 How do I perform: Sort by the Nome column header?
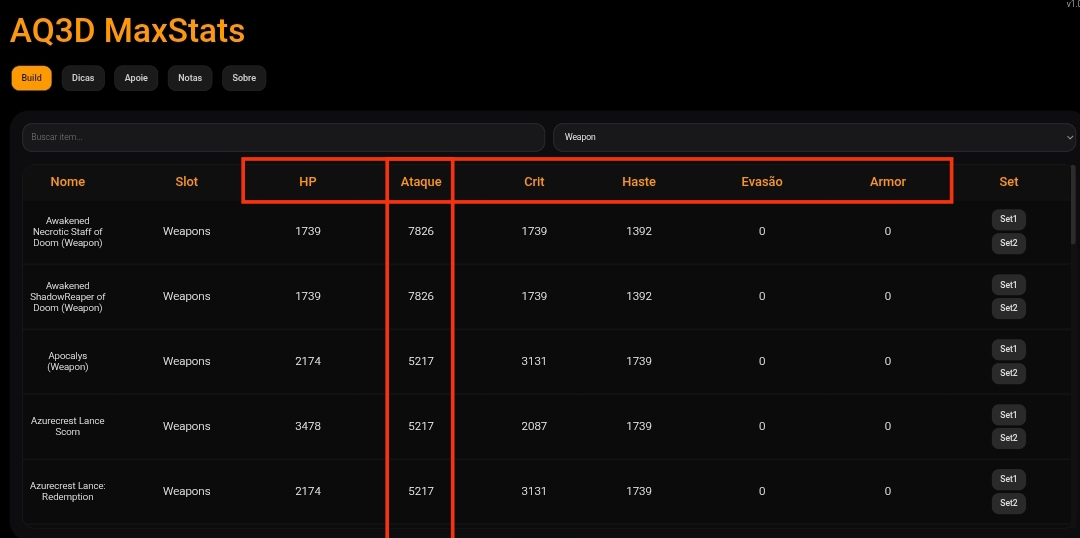tap(68, 182)
